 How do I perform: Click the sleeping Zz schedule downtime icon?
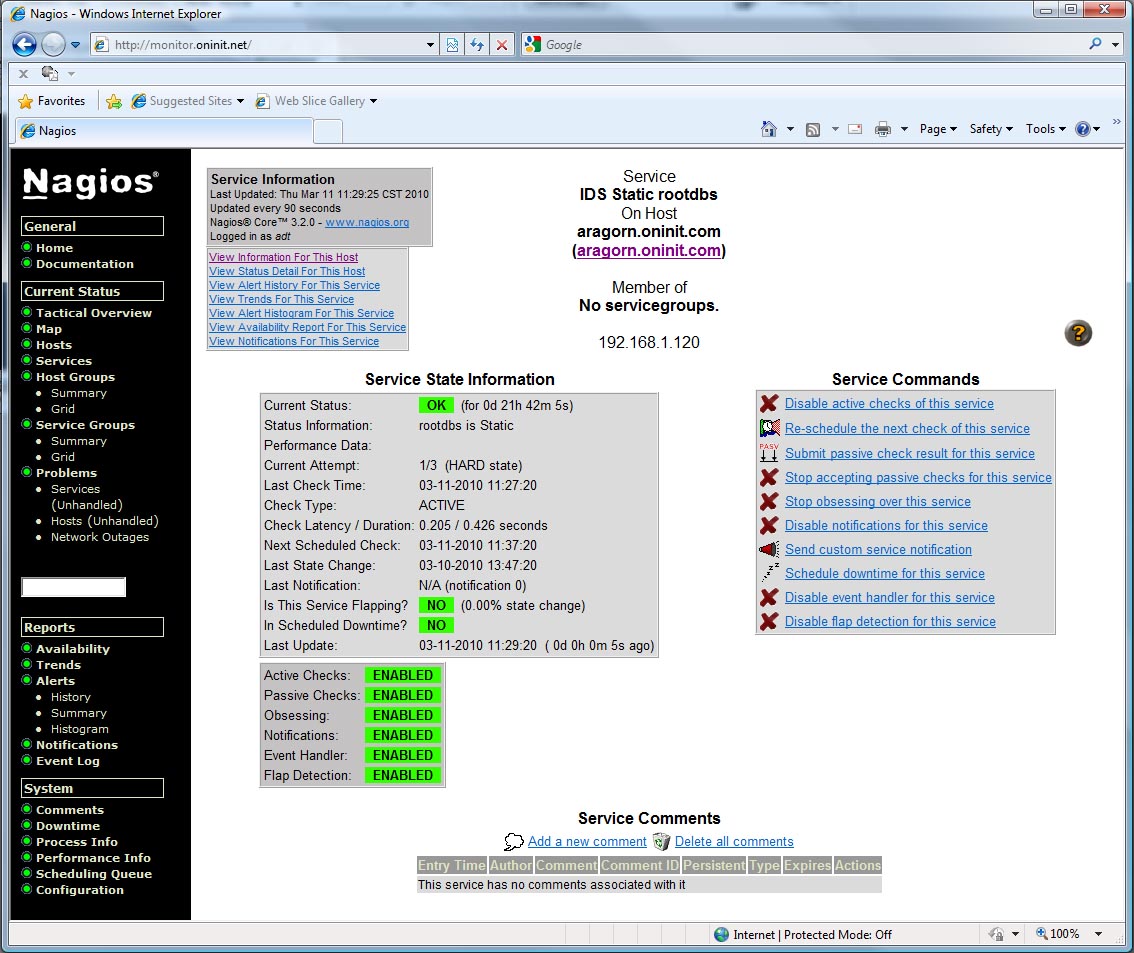tap(770, 573)
